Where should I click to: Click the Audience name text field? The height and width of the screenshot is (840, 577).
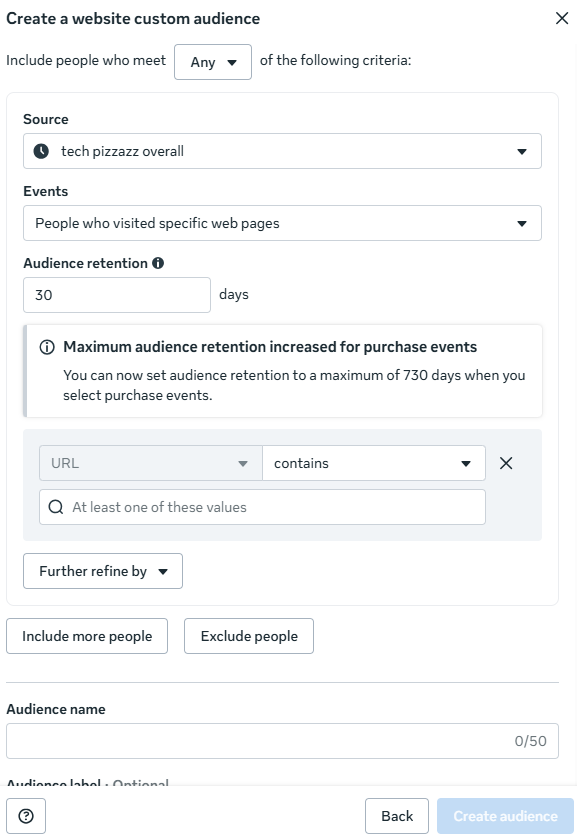click(x=282, y=741)
